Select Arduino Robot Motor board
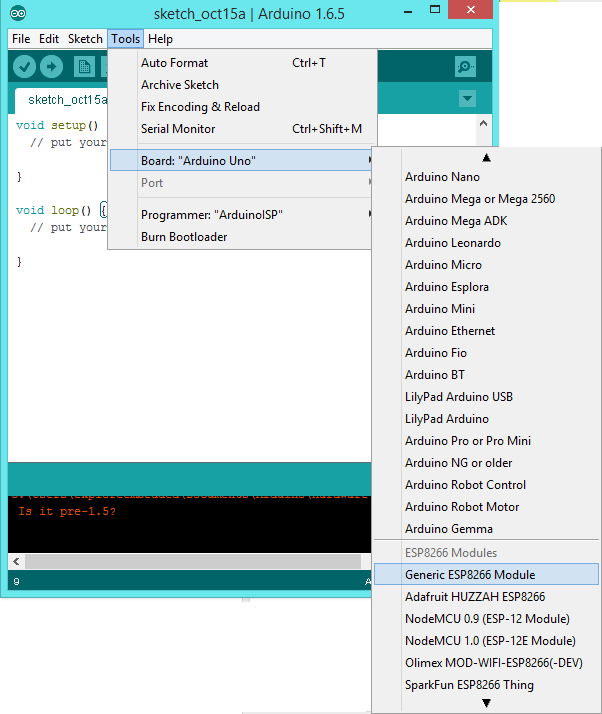Viewport: 602px width, 714px height. click(486, 507)
